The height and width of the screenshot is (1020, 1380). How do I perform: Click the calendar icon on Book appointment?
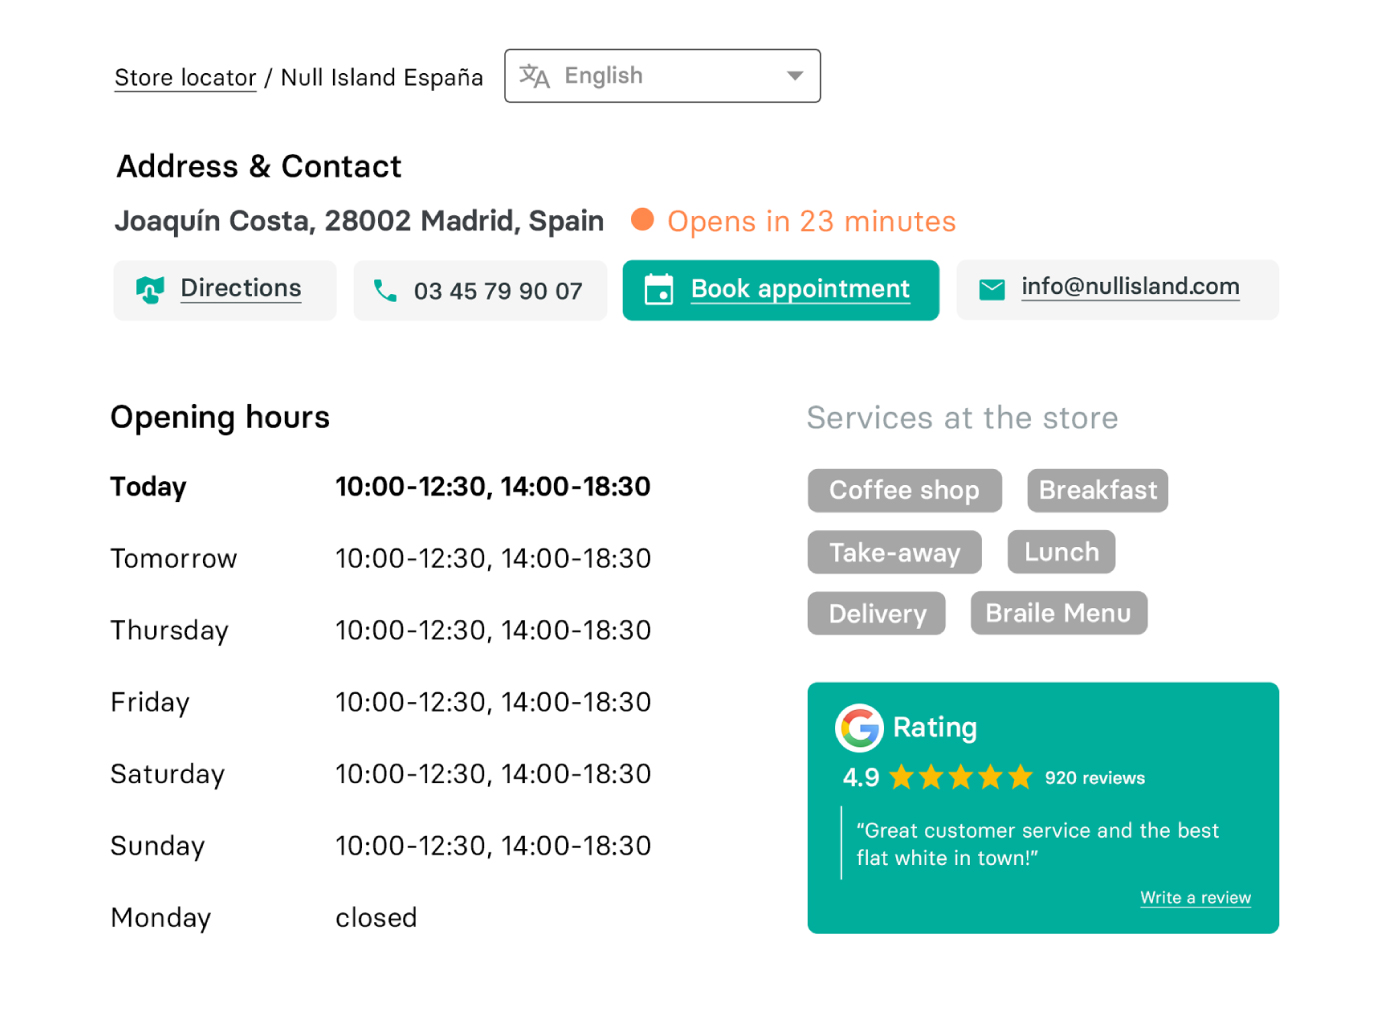point(659,290)
